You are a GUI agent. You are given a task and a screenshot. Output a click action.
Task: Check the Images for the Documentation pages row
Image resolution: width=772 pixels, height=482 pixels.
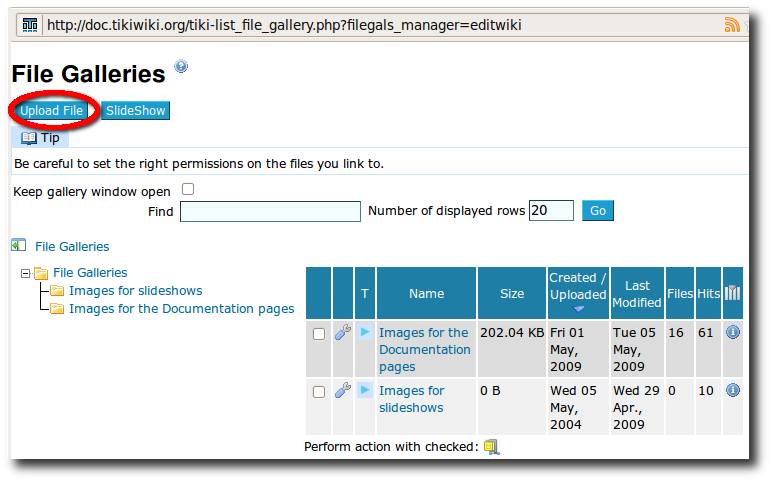319,334
